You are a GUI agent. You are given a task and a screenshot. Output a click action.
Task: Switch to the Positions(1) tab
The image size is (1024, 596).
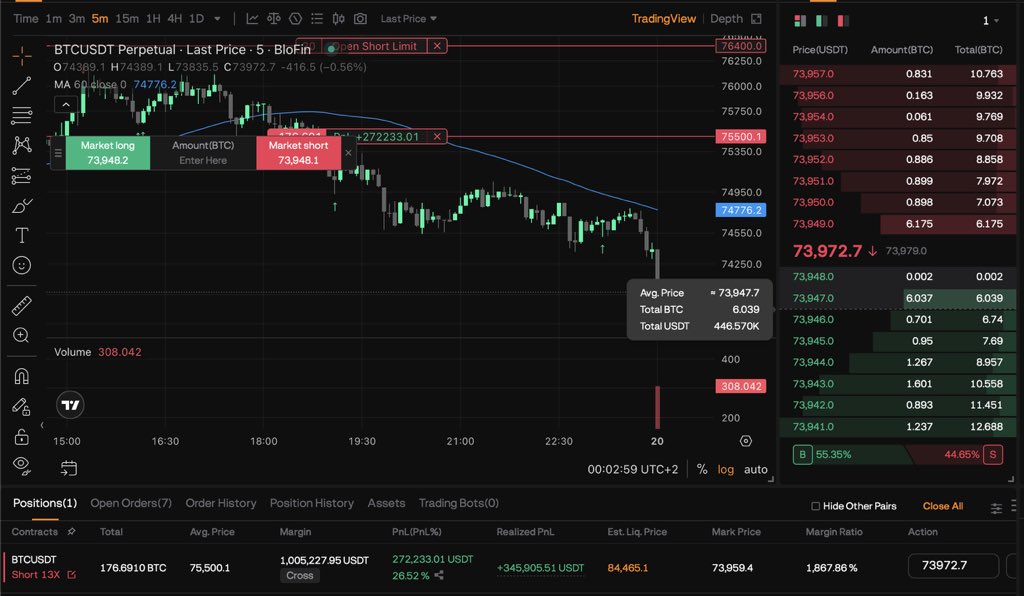45,503
